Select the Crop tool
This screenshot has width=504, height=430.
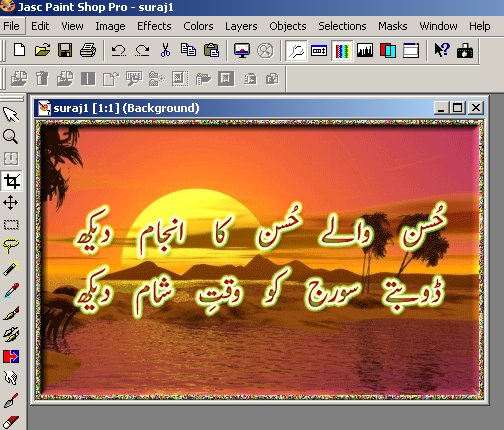point(12,181)
